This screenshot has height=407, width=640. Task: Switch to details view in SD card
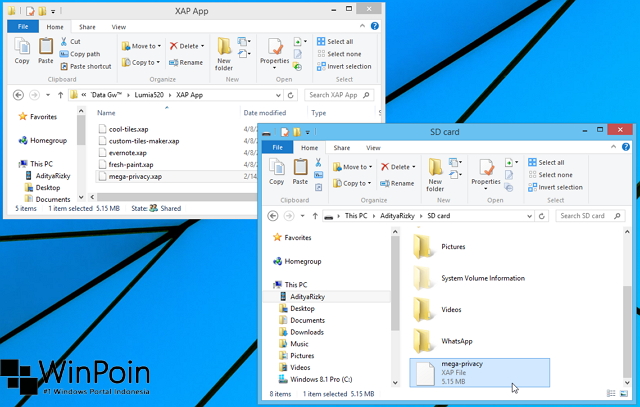(611, 394)
